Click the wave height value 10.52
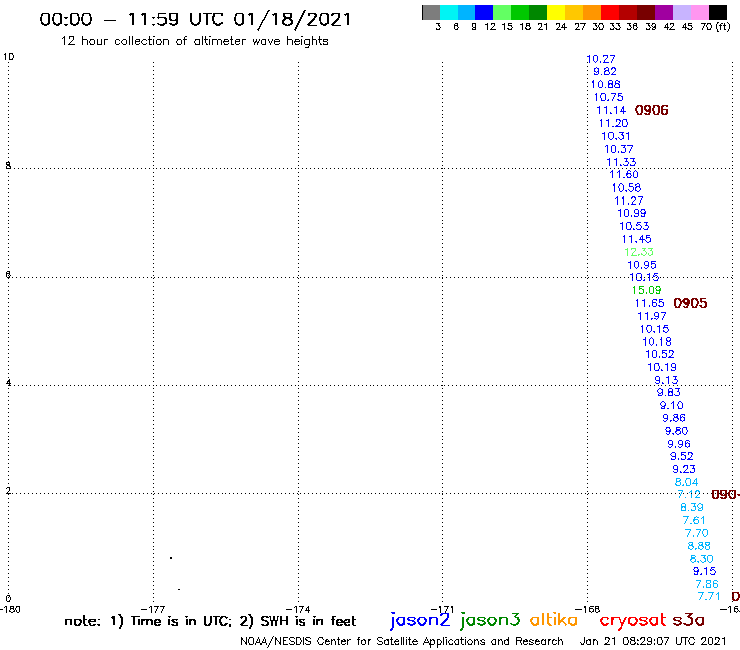740x650 pixels. (660, 355)
